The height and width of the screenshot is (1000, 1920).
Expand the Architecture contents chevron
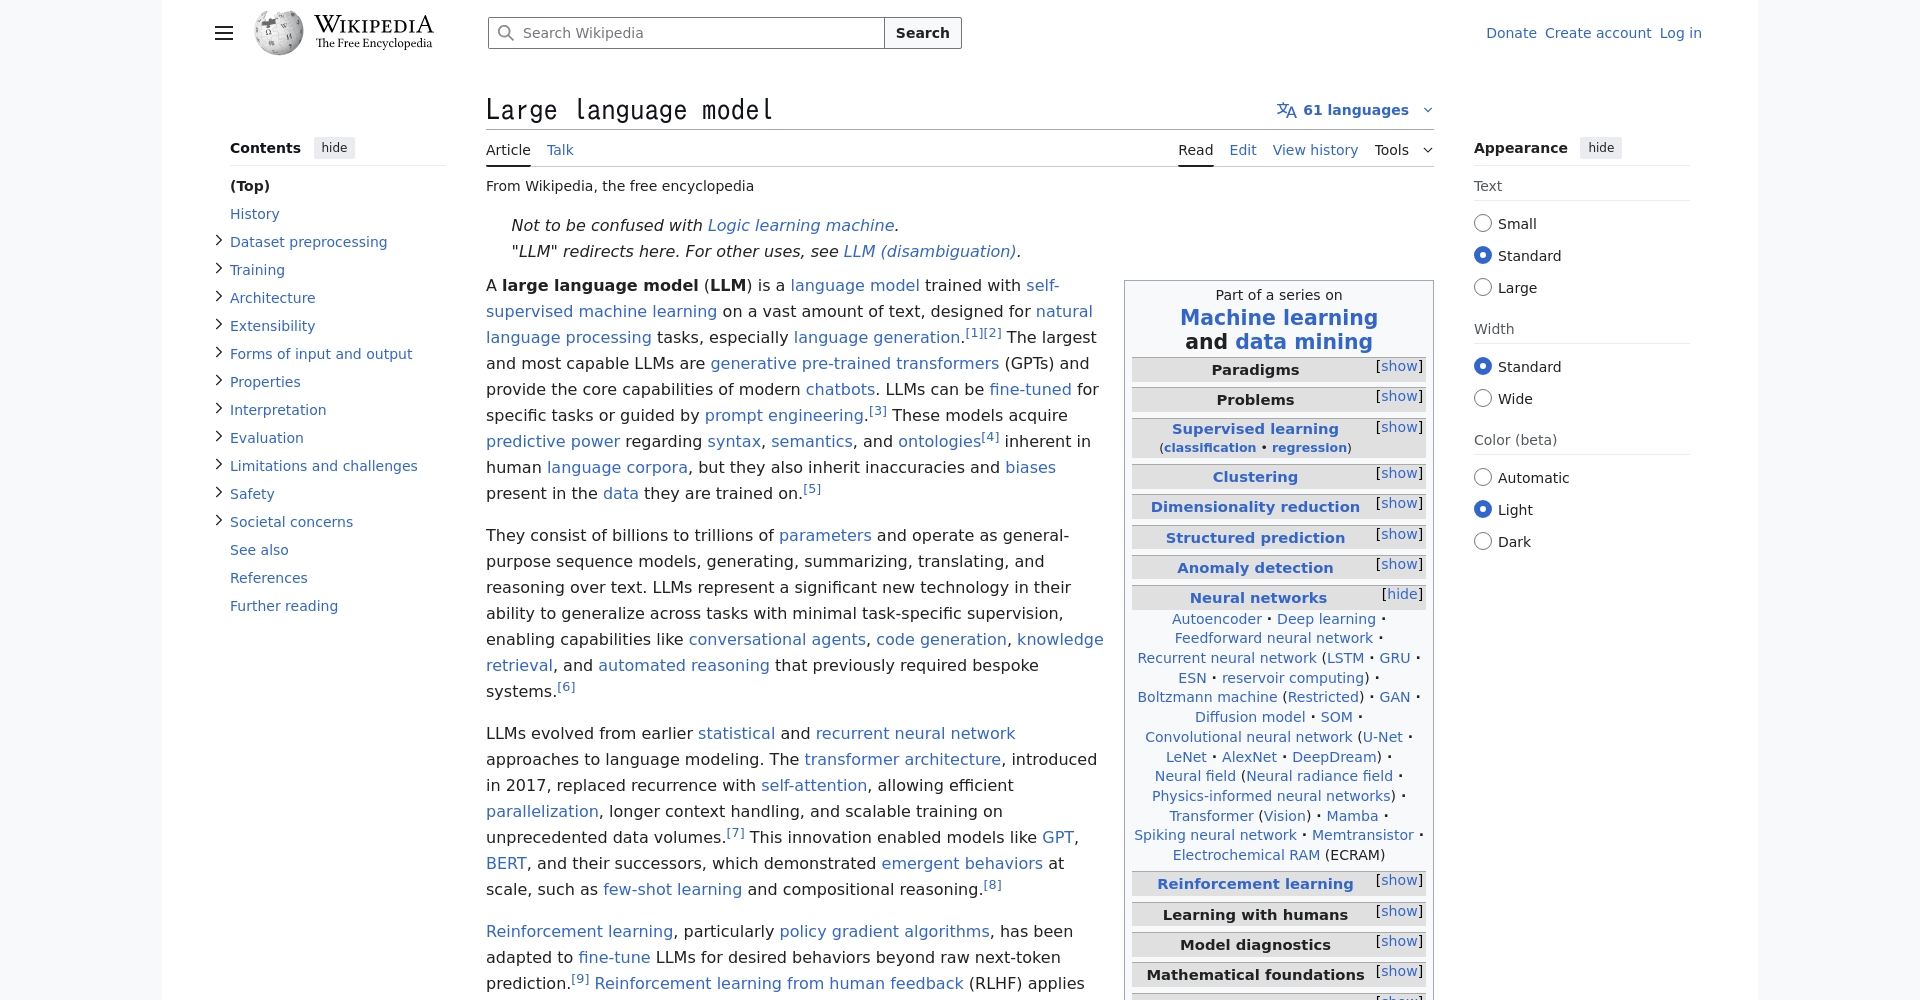coord(219,297)
